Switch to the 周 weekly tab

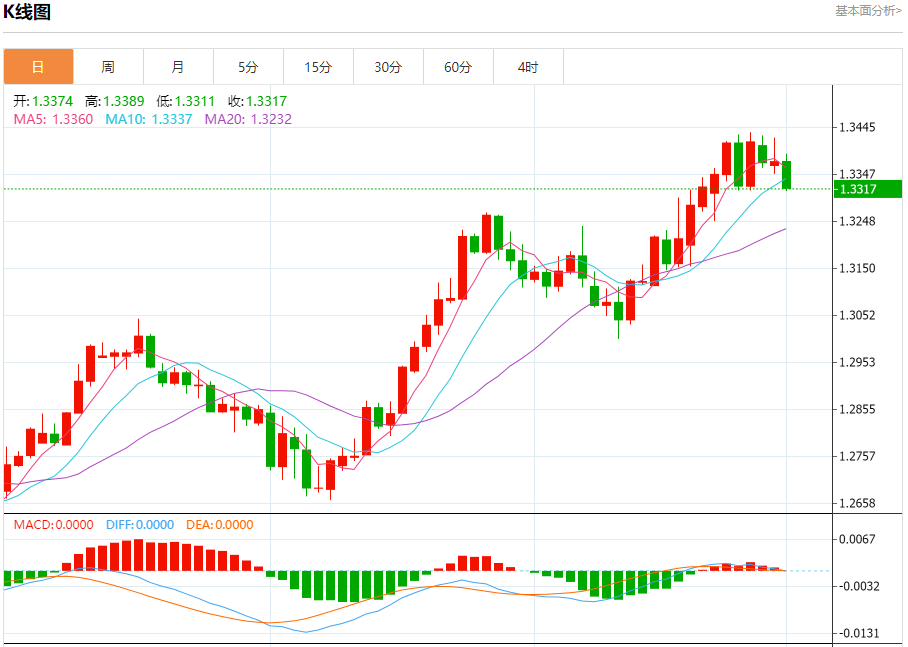(x=108, y=67)
